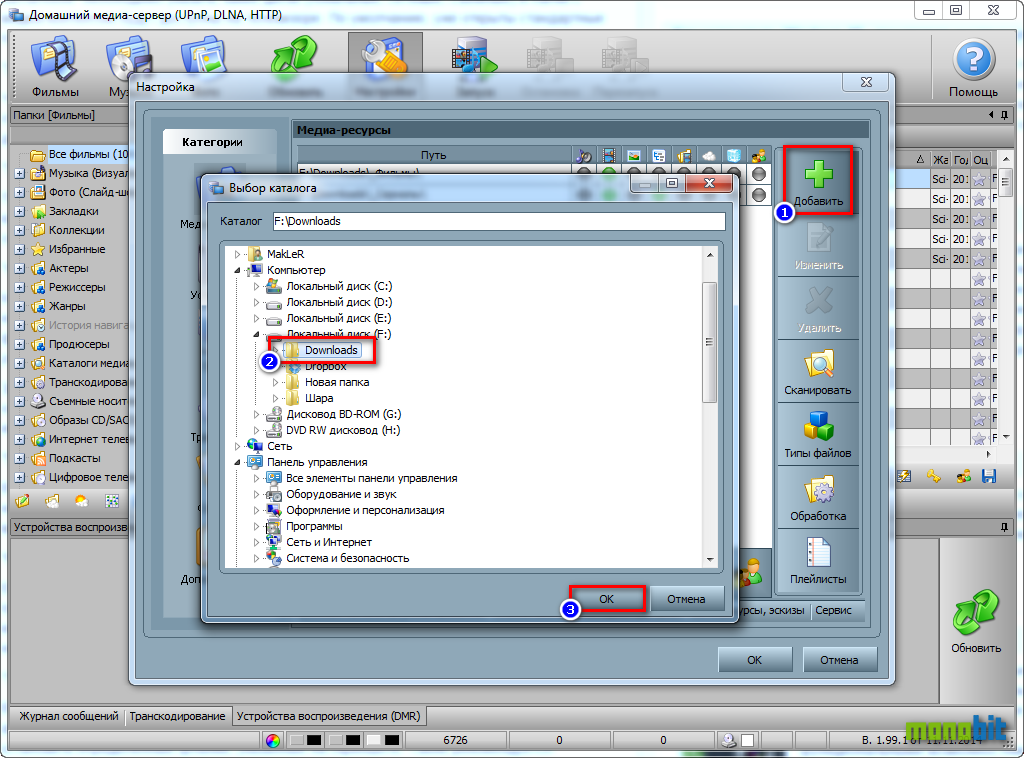Expand the DVD RW дисковод (H:) node
Screen dimensions: 1024x758
(x=256, y=430)
